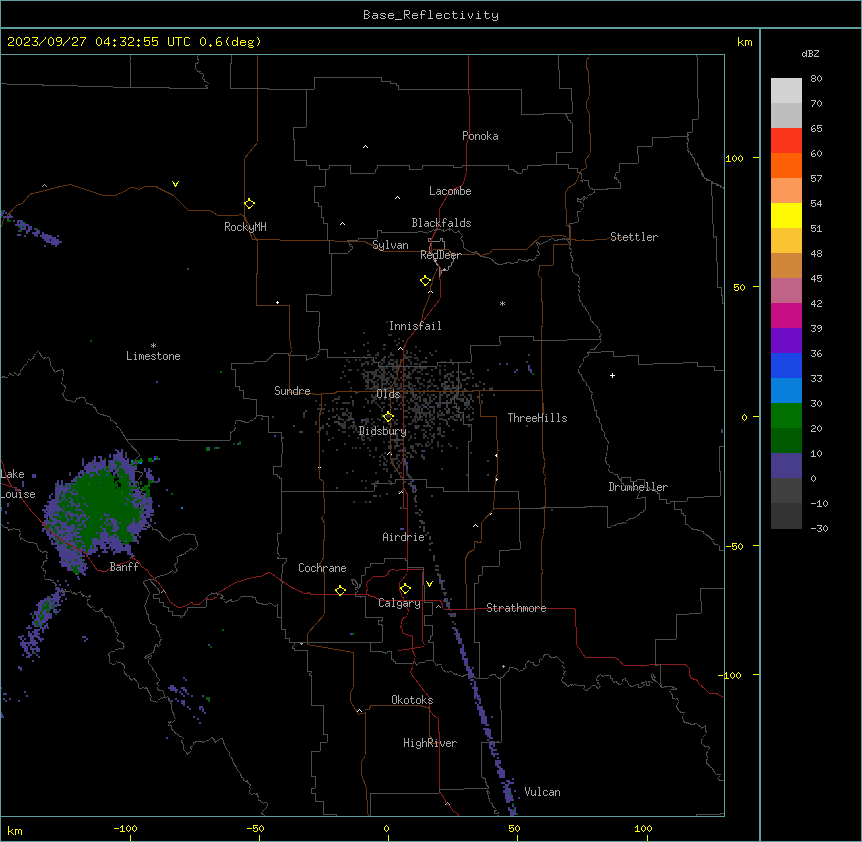
Task: Click the Okotoks label
Action: (412, 700)
